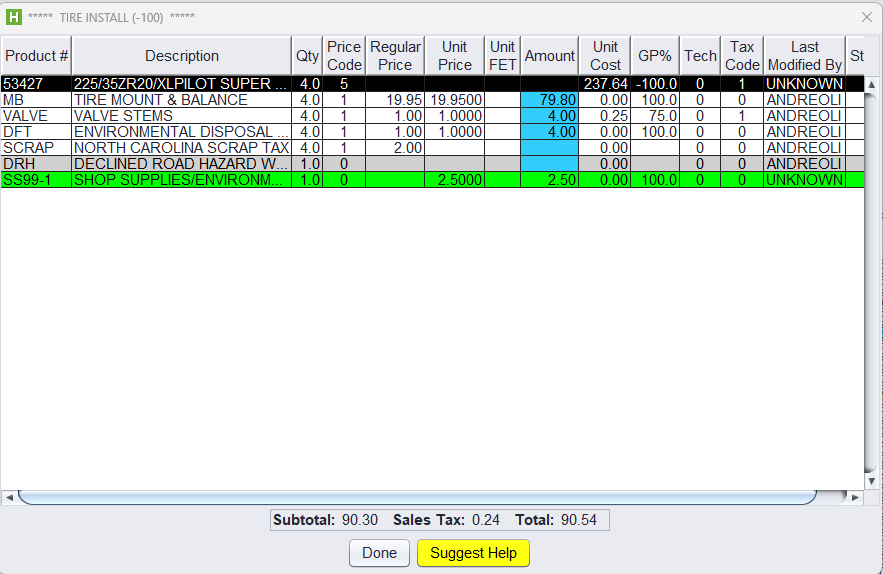This screenshot has height=574, width=883.
Task: Select the Declined Road Hazard row
Action: click(x=181, y=164)
